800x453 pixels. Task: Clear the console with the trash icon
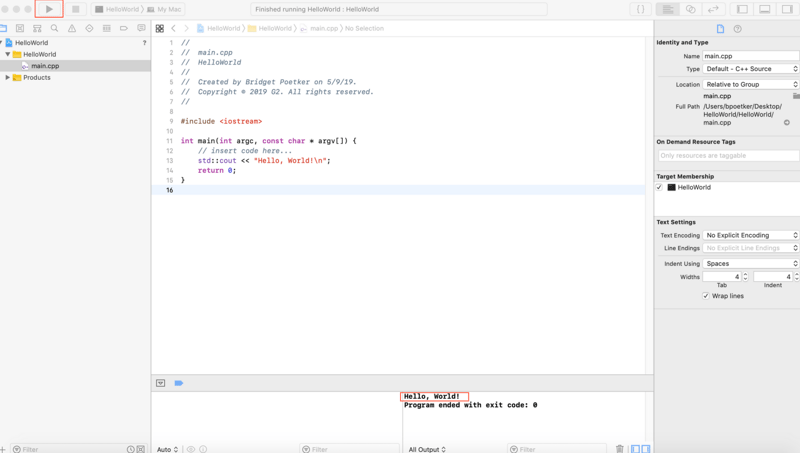[x=619, y=449]
